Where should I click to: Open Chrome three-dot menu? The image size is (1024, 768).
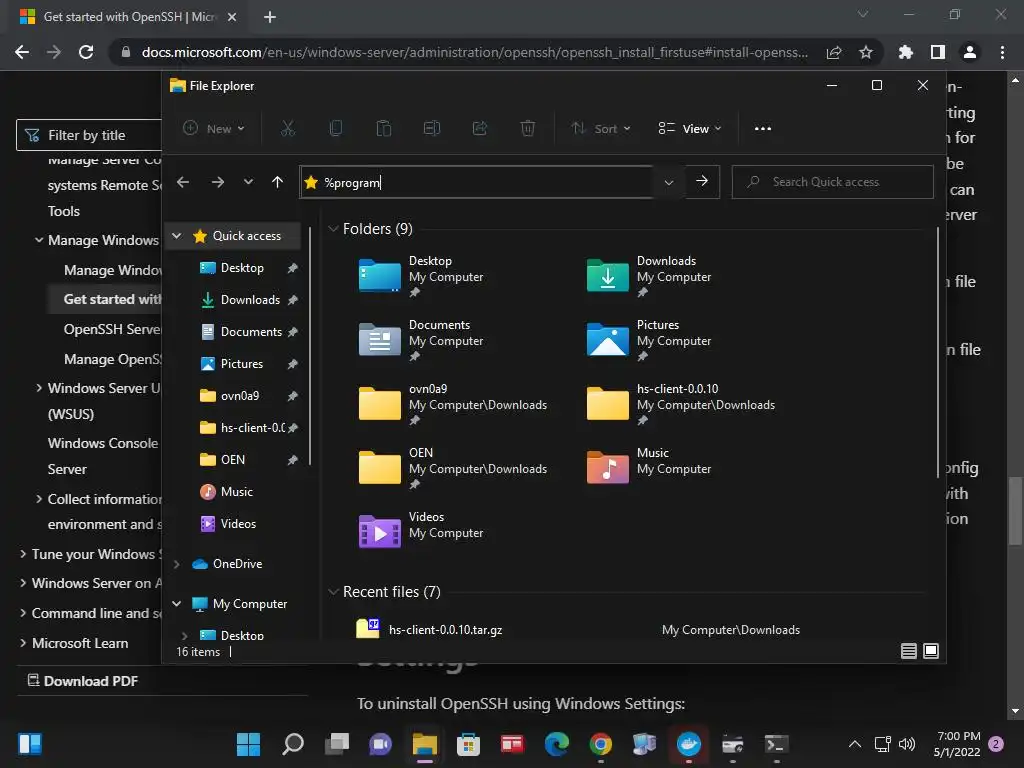pos(1002,52)
